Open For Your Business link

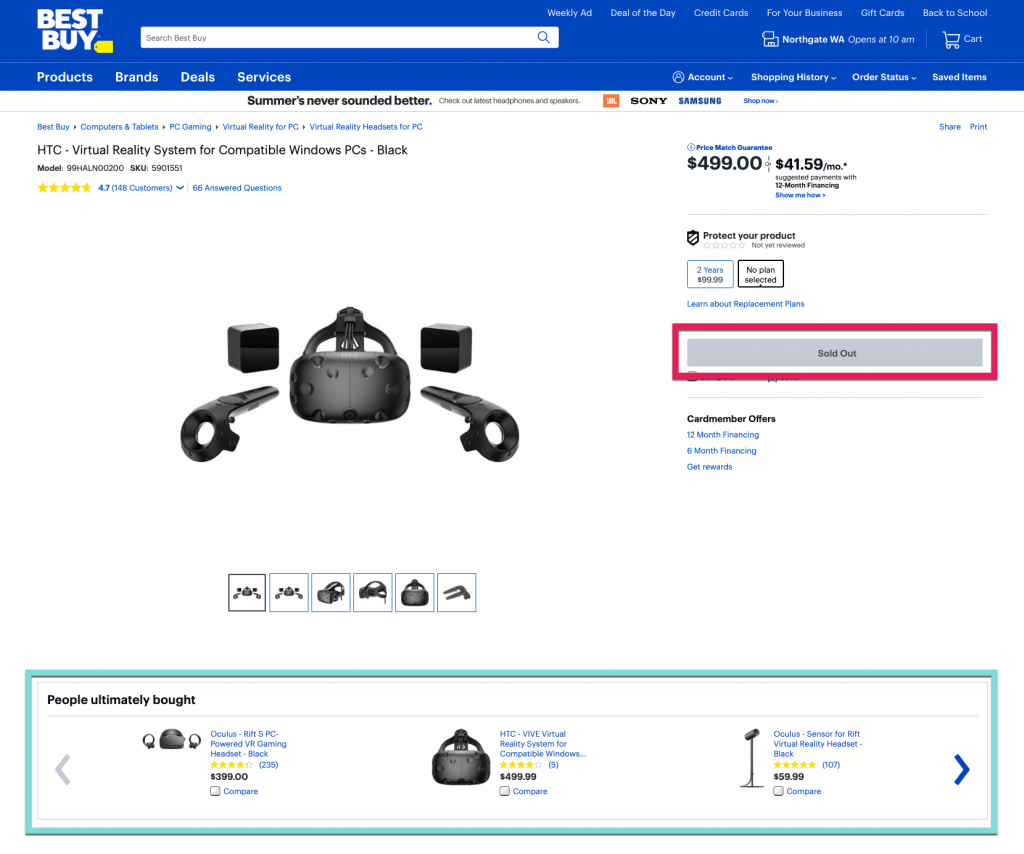click(804, 13)
